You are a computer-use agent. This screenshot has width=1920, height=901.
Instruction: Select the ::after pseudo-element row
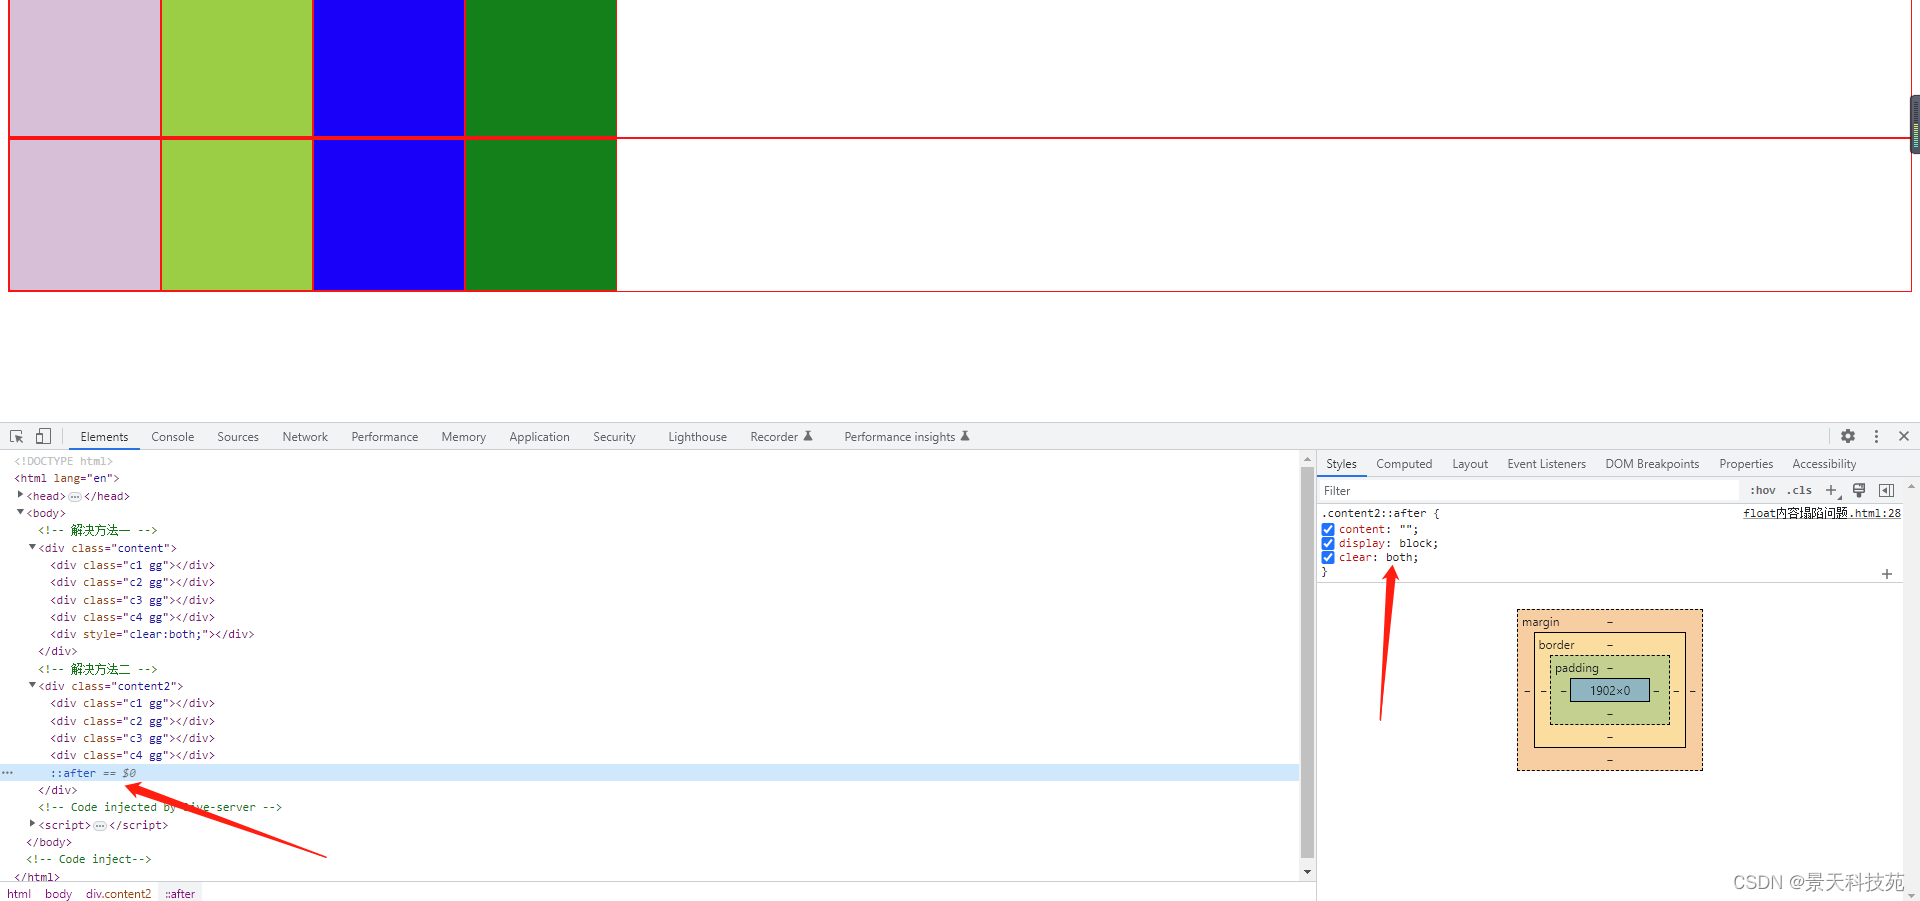pyautogui.click(x=649, y=773)
